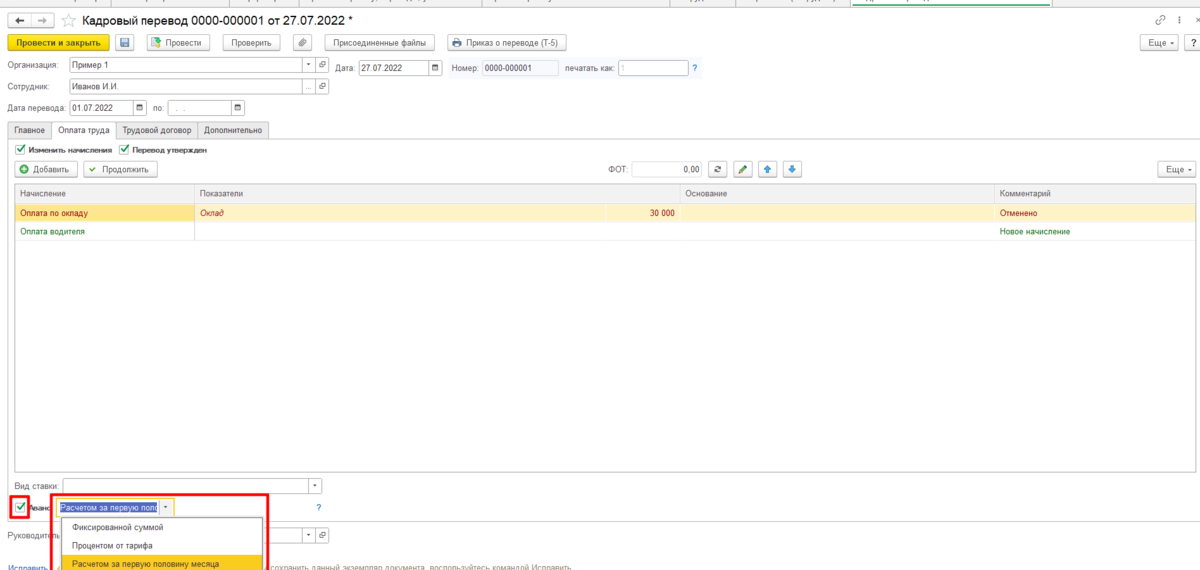The height and width of the screenshot is (570, 1200).
Task: Click the Комментарий column header
Action: click(1095, 194)
